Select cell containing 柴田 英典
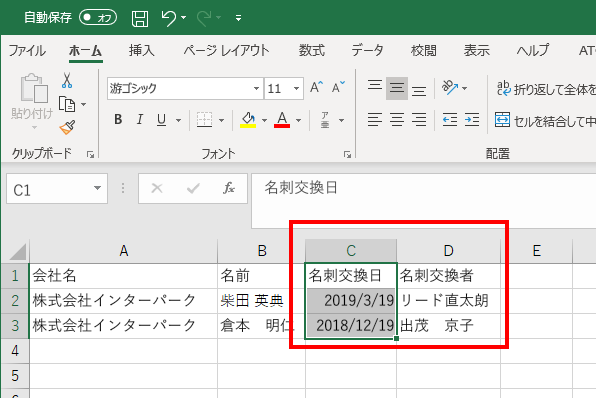This screenshot has width=596, height=398. point(262,301)
